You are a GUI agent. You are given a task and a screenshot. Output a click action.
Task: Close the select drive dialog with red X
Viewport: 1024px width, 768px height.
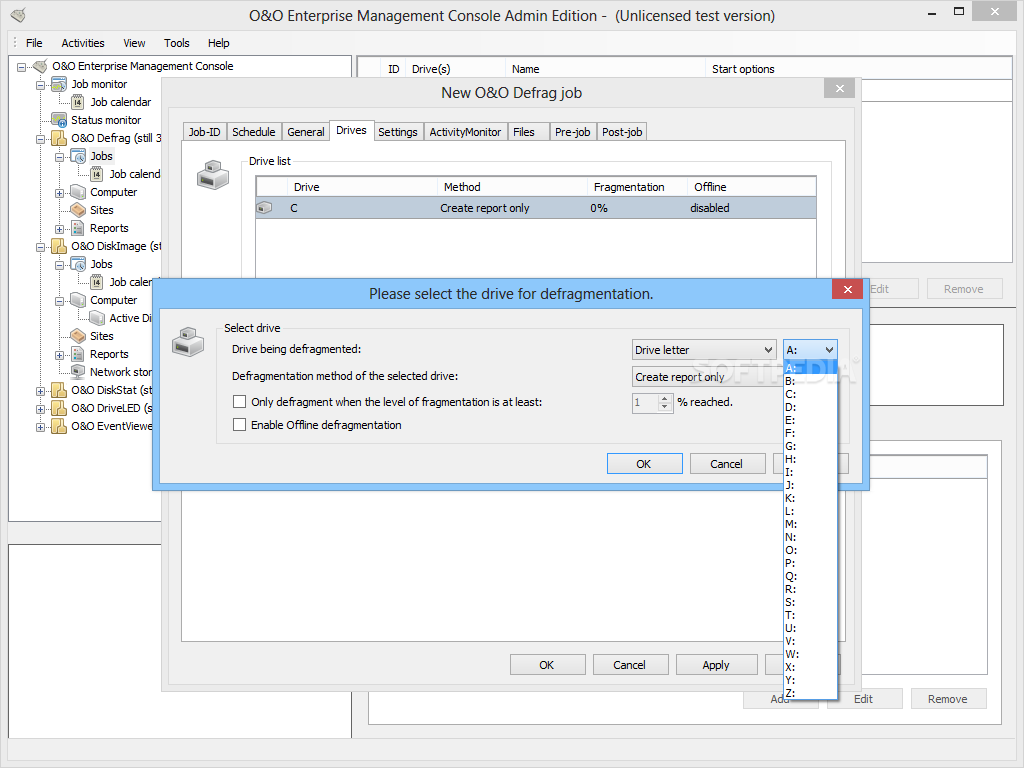pos(848,289)
